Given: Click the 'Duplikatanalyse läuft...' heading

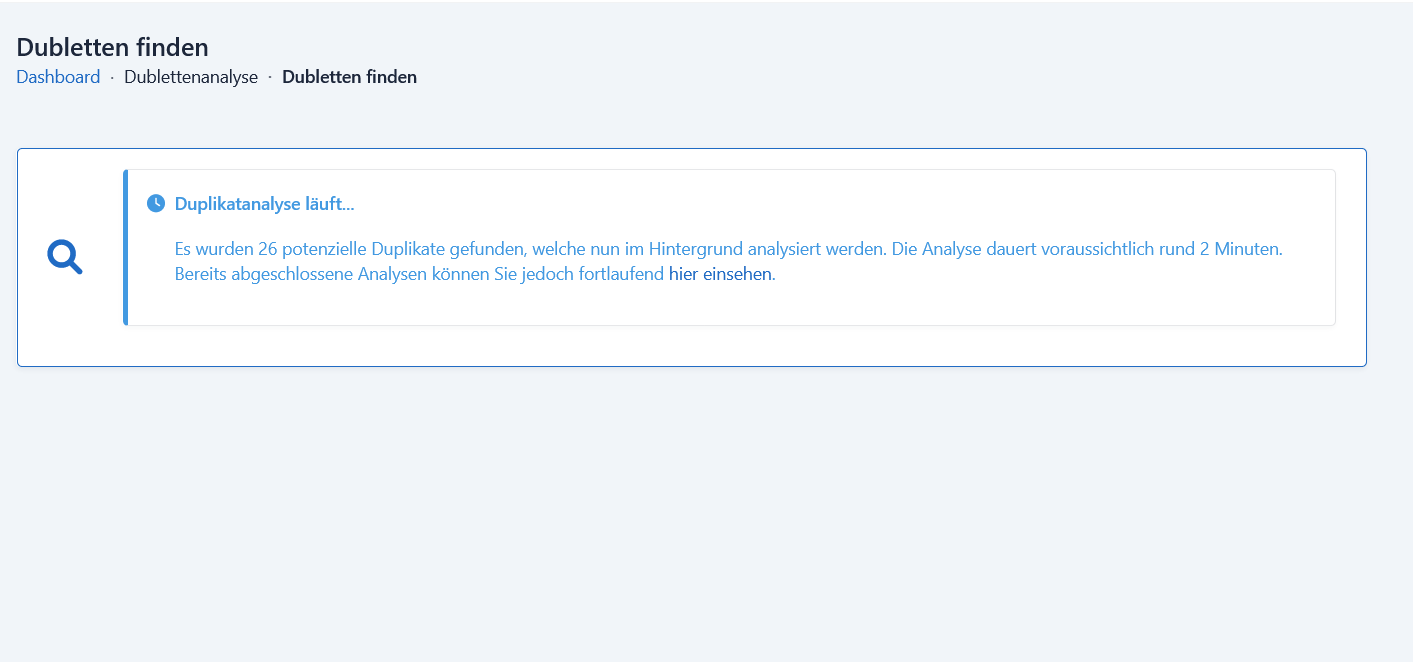Looking at the screenshot, I should click(x=264, y=203).
